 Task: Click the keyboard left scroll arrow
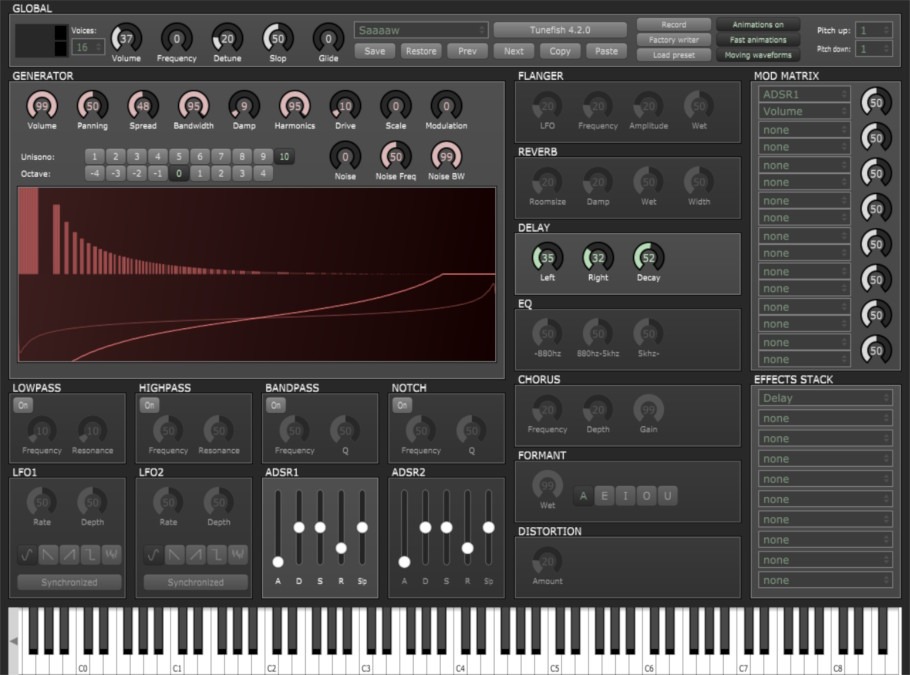13,641
